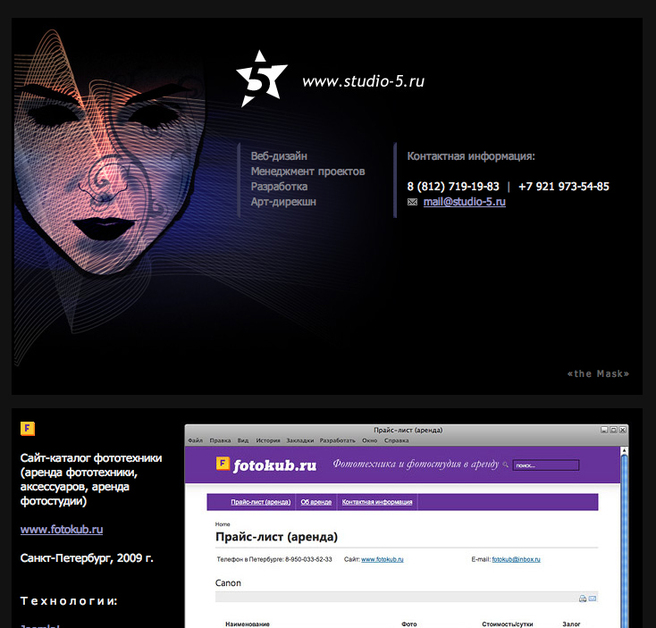Click the scrollbar up arrow in the browser
This screenshot has height=628, width=656.
(x=624, y=451)
